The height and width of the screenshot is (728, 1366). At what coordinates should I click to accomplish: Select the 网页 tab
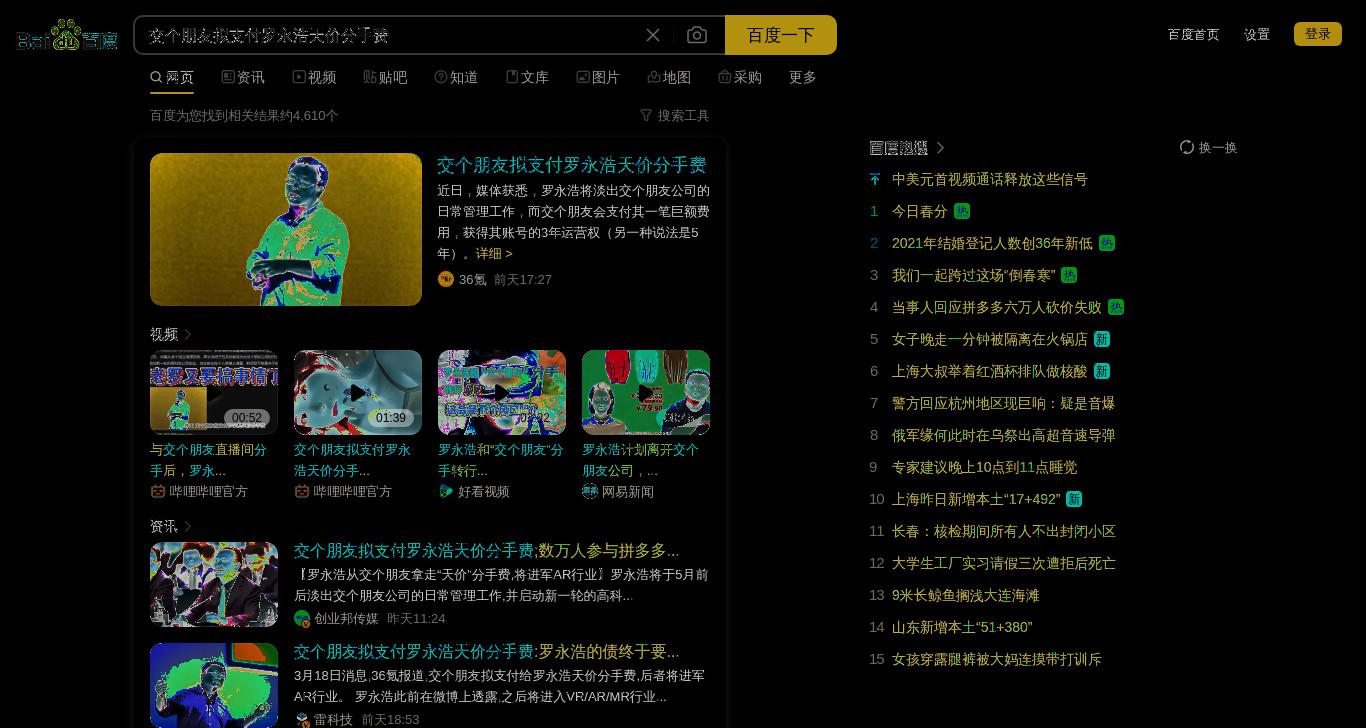coord(172,77)
